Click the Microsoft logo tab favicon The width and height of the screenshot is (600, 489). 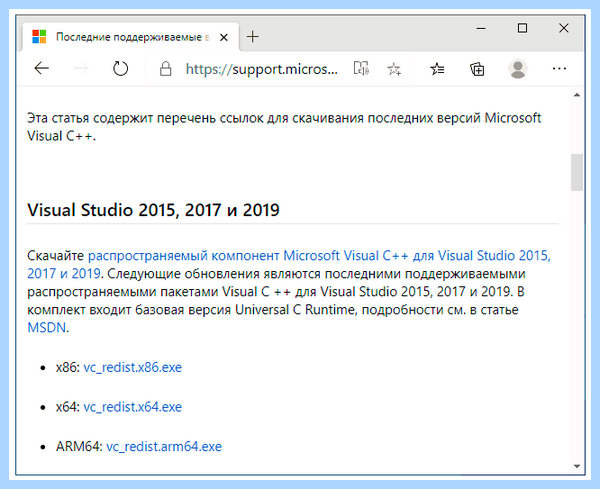click(39, 37)
